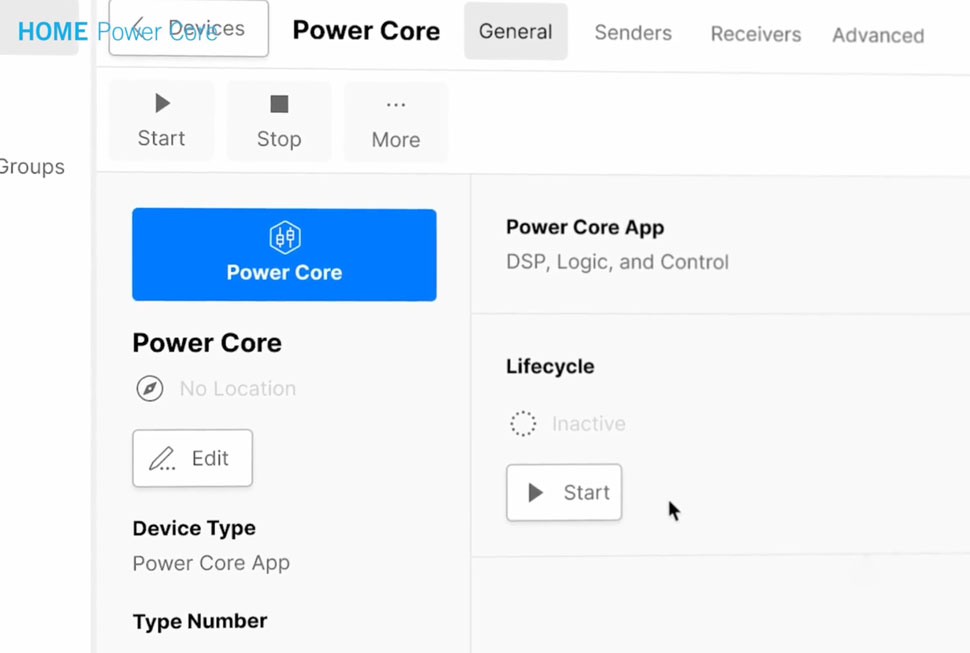Click the play triangle in Lifecycle Start

pyautogui.click(x=536, y=493)
